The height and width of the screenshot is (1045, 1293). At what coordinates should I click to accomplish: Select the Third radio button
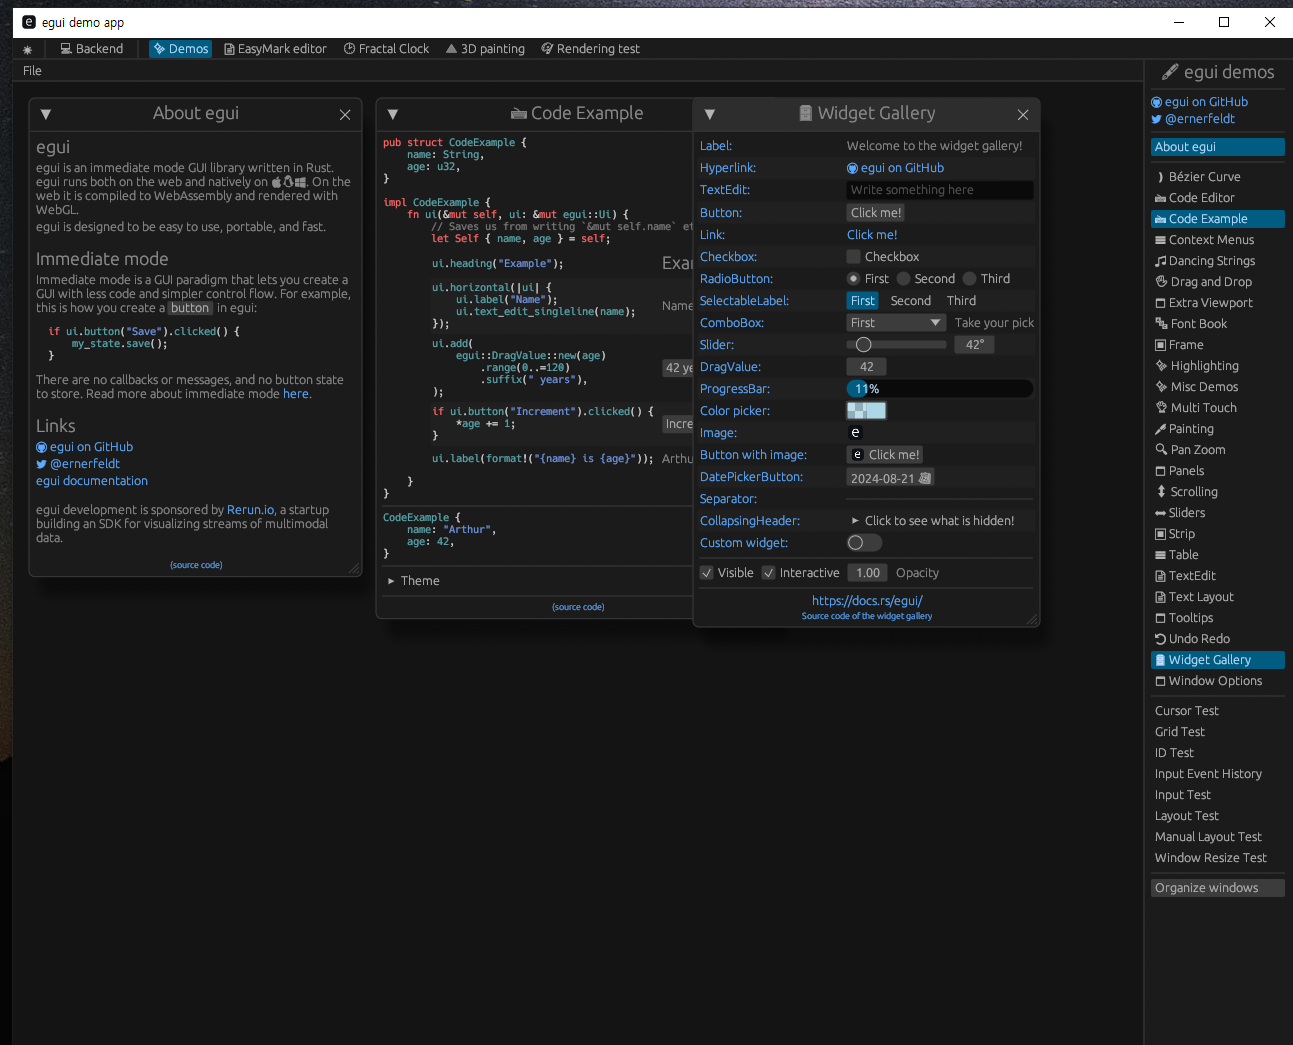pos(970,279)
